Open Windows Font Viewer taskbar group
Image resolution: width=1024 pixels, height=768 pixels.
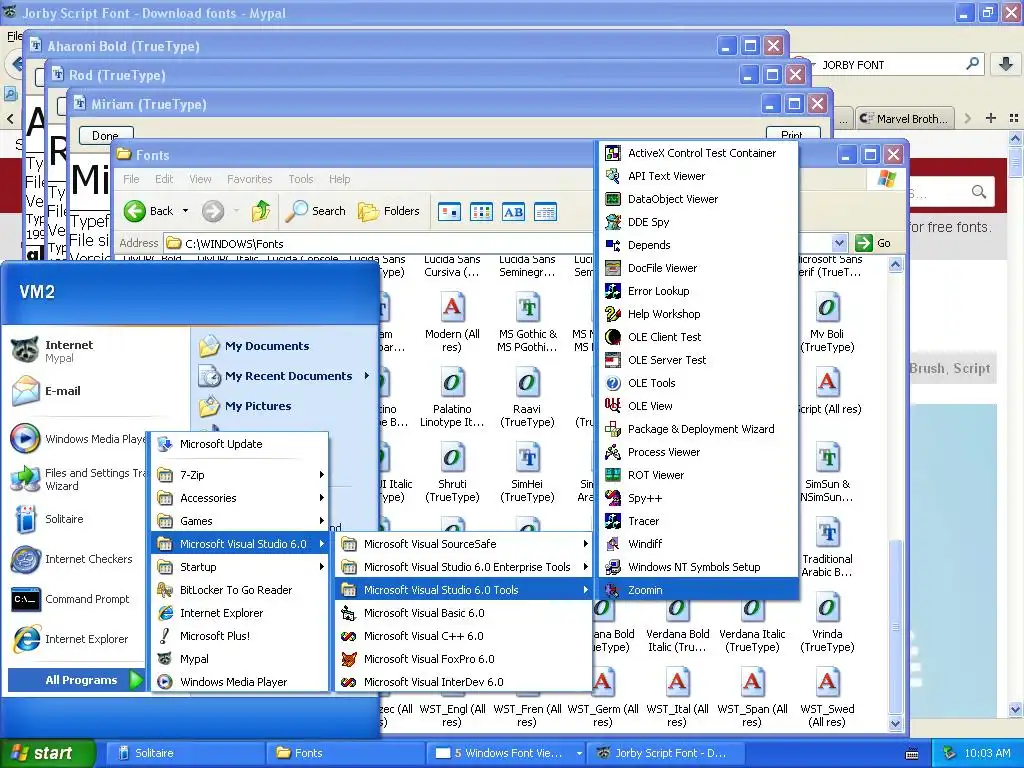pyautogui.click(x=506, y=753)
